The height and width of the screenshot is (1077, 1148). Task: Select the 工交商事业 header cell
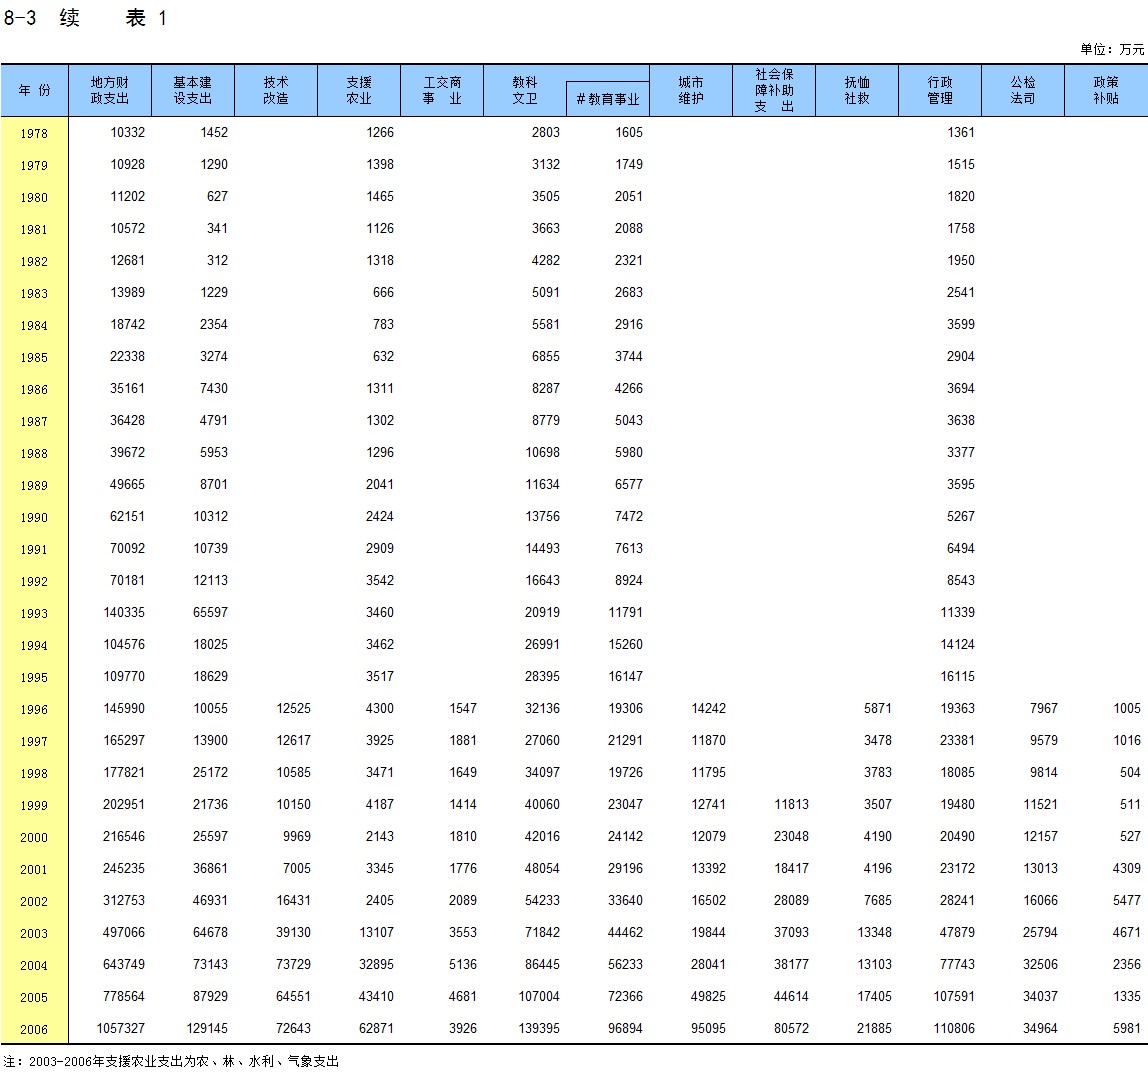442,90
